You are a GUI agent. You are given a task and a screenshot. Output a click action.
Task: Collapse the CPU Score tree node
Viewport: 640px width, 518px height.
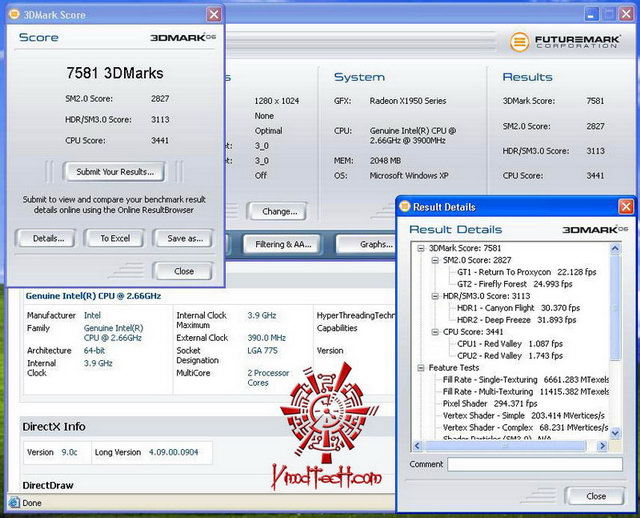coord(434,332)
